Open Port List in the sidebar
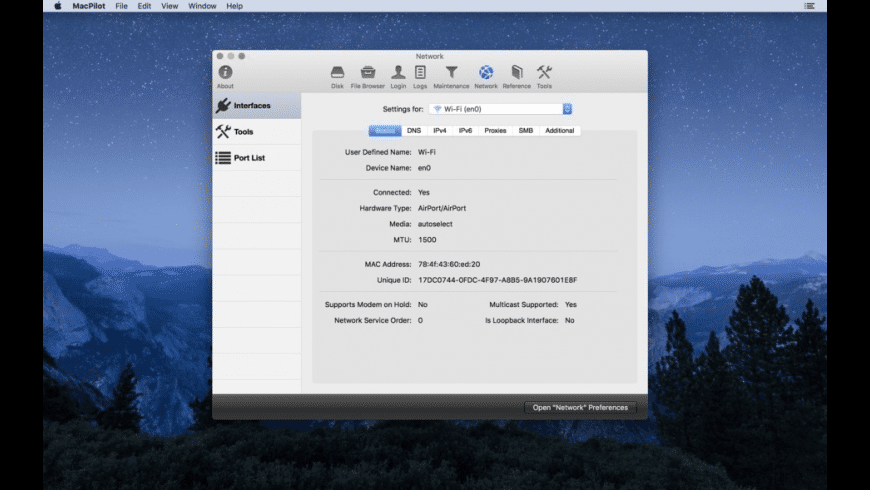The height and width of the screenshot is (490, 870). point(257,158)
